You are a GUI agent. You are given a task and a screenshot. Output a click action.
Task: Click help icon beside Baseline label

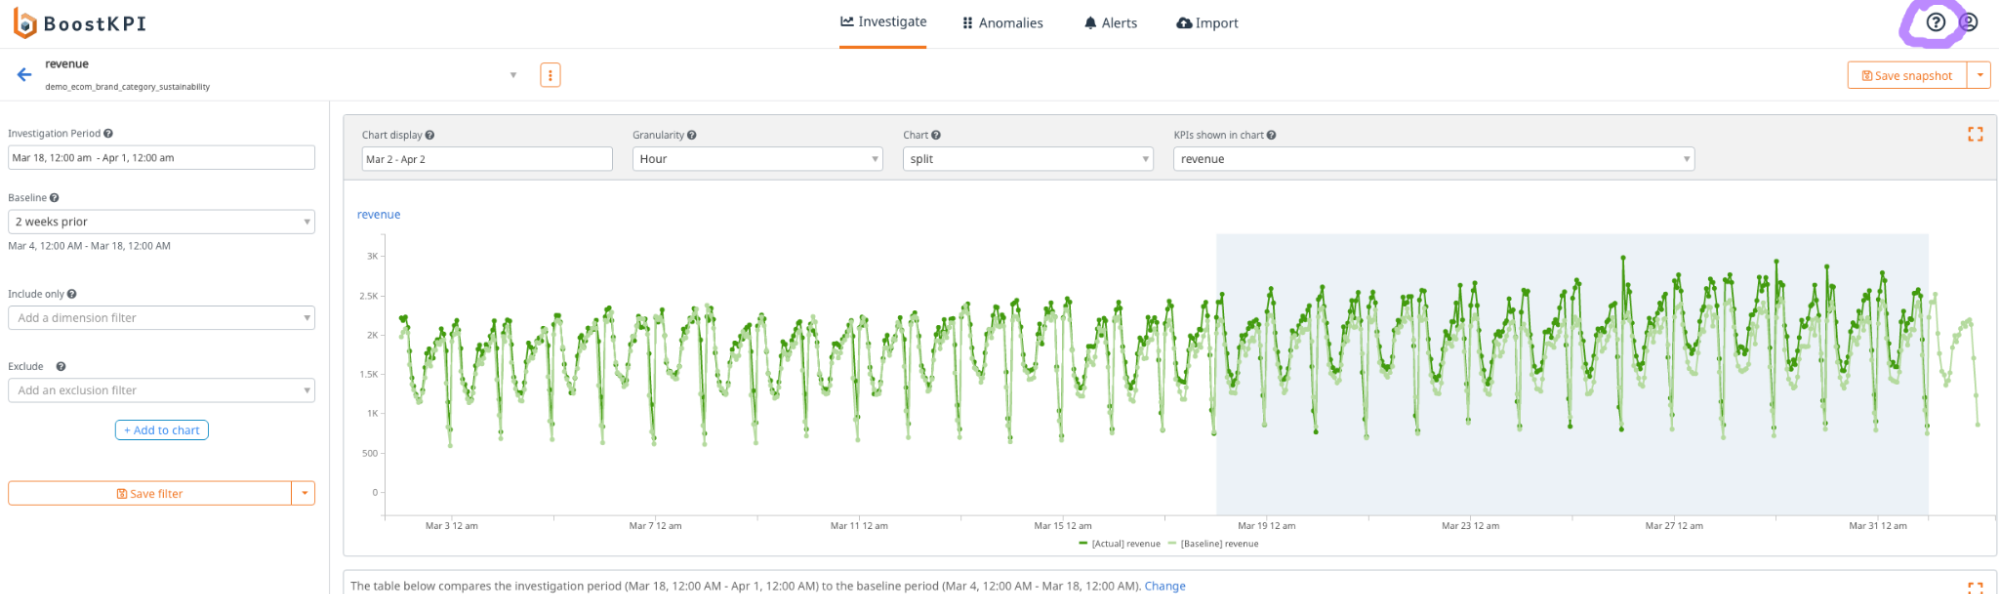tap(54, 198)
